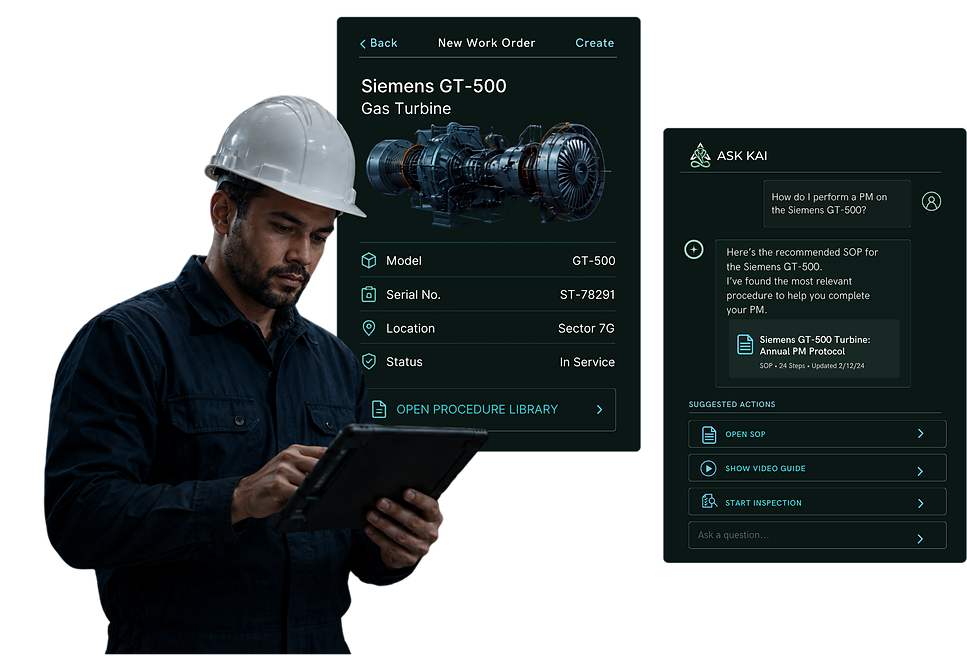
Task: Click the Open SOP action
Action: click(x=817, y=434)
